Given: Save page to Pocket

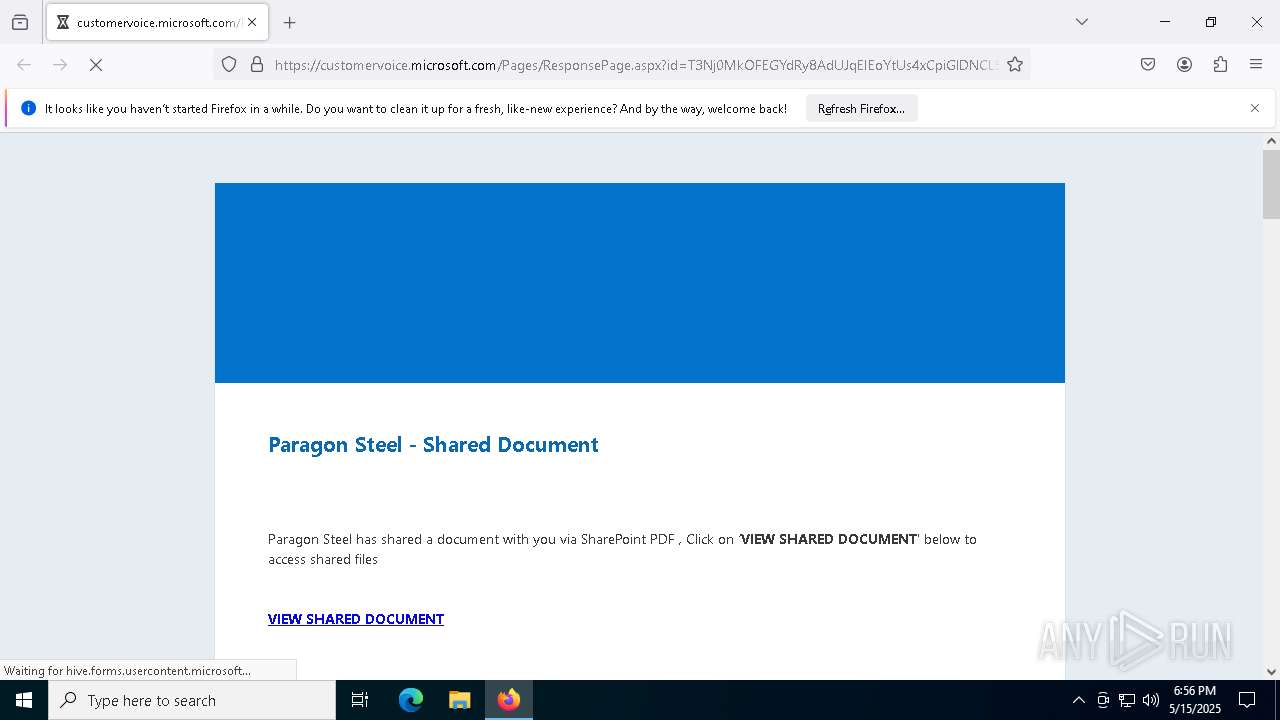Looking at the screenshot, I should 1148,65.
